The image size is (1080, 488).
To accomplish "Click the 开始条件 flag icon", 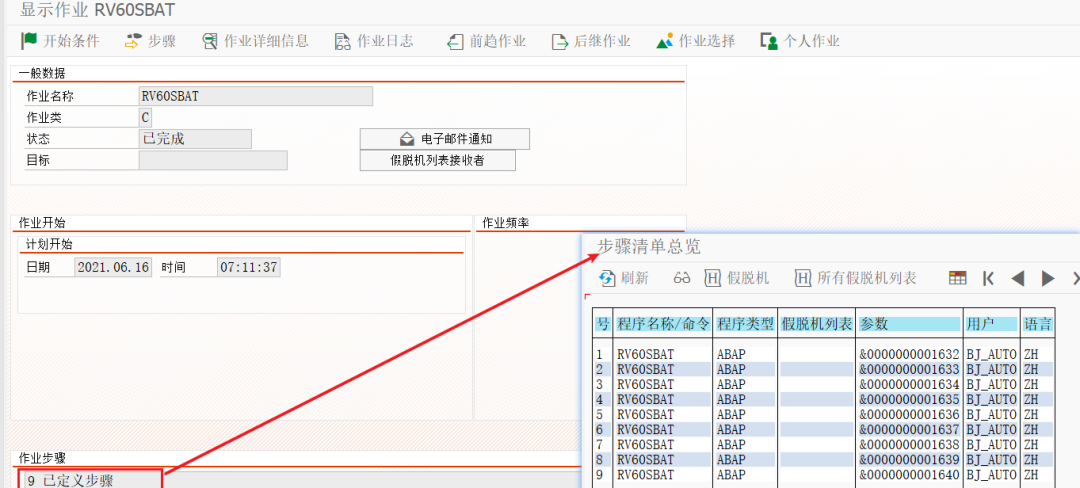I will click(29, 41).
